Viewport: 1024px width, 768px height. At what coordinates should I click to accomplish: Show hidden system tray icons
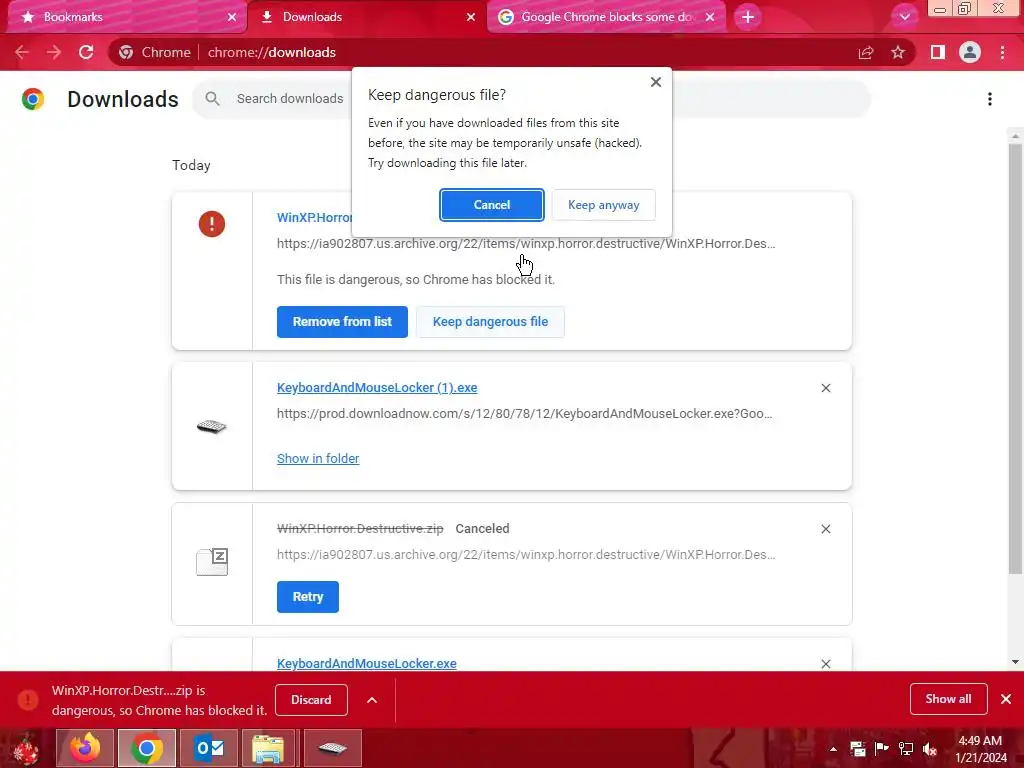833,749
